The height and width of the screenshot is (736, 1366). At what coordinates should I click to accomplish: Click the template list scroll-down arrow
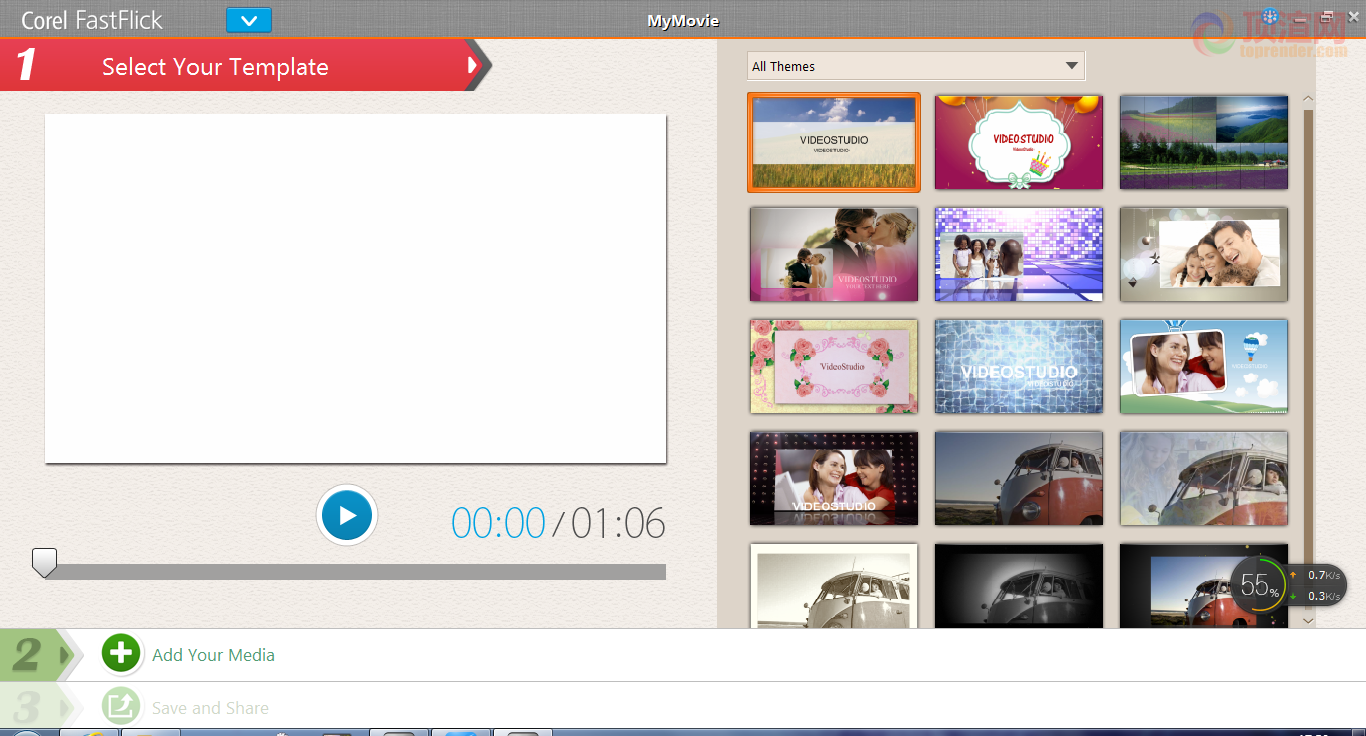tap(1308, 621)
